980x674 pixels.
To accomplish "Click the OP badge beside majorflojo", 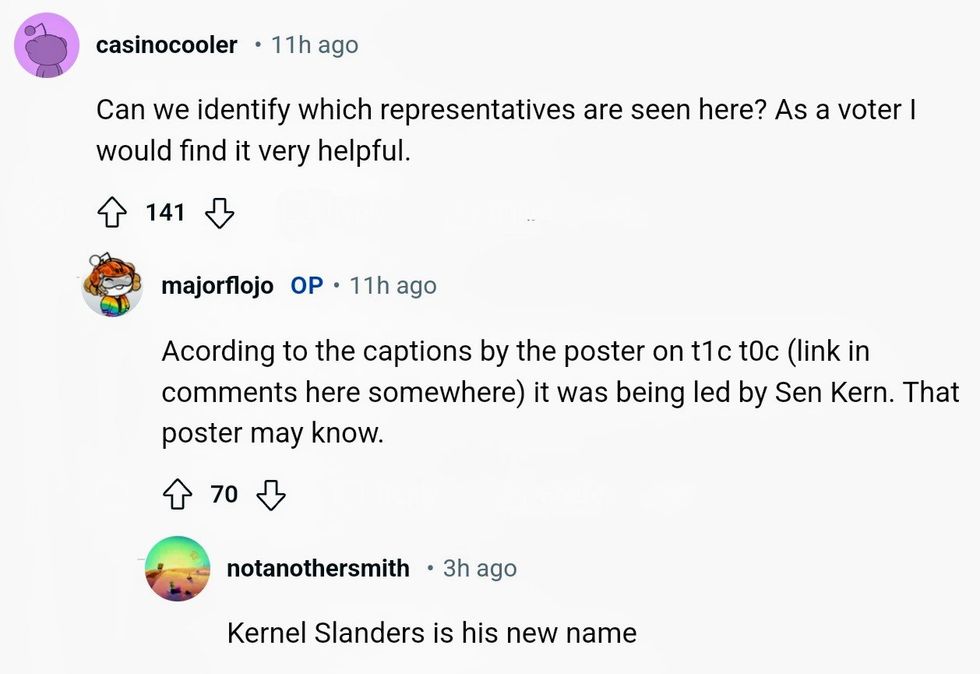I will tap(306, 285).
